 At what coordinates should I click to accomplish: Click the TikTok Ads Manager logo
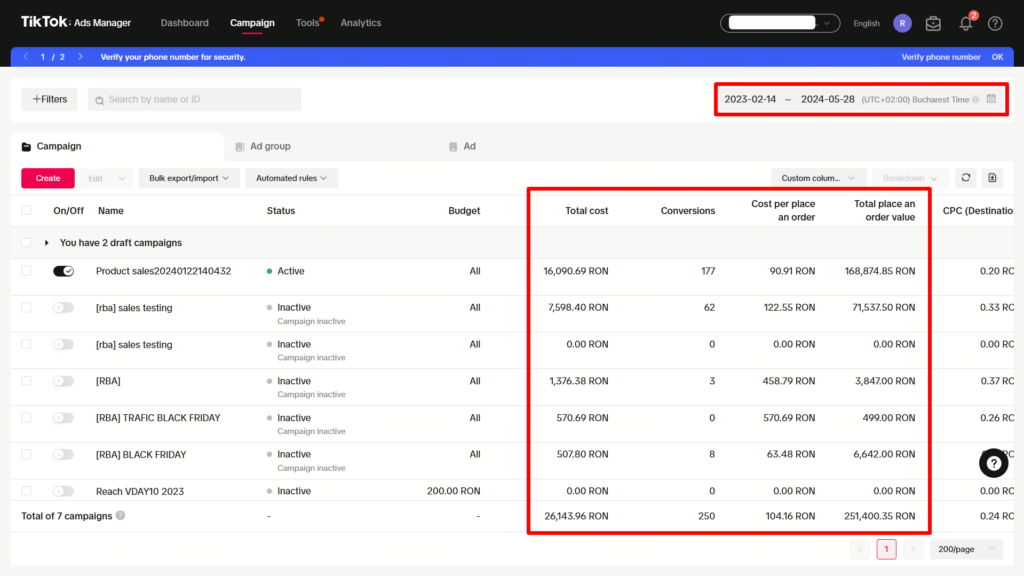(x=76, y=22)
